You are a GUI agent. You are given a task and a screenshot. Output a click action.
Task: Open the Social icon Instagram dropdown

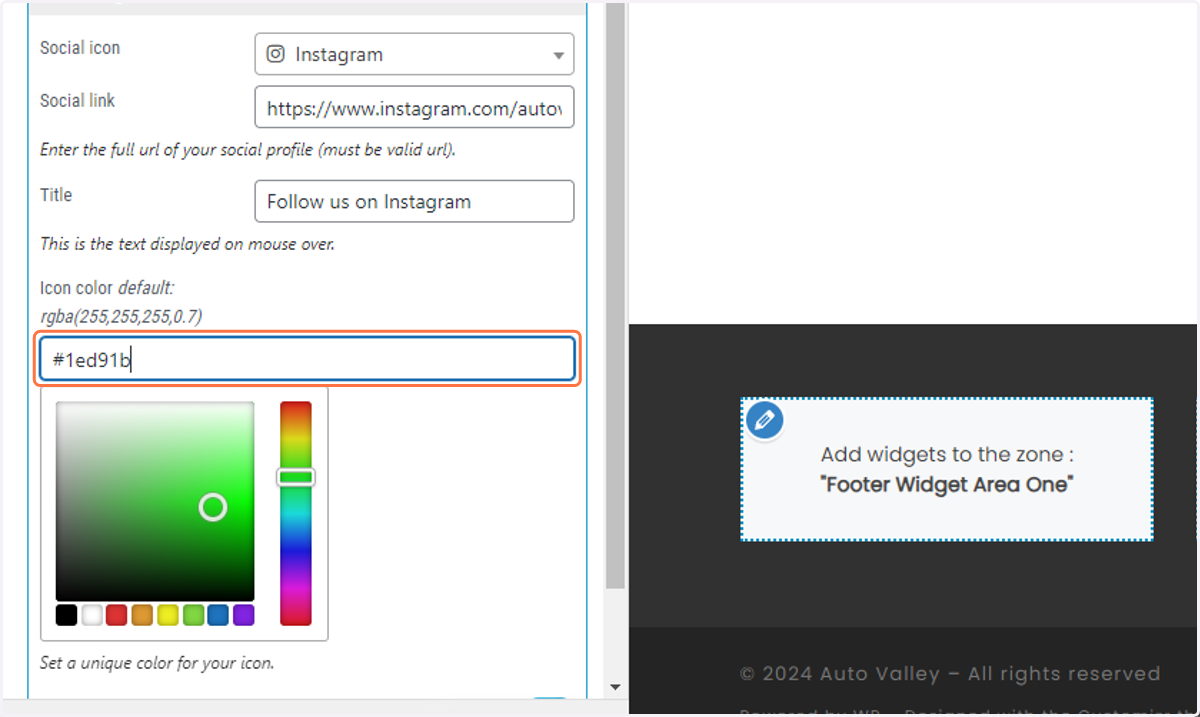[x=414, y=54]
